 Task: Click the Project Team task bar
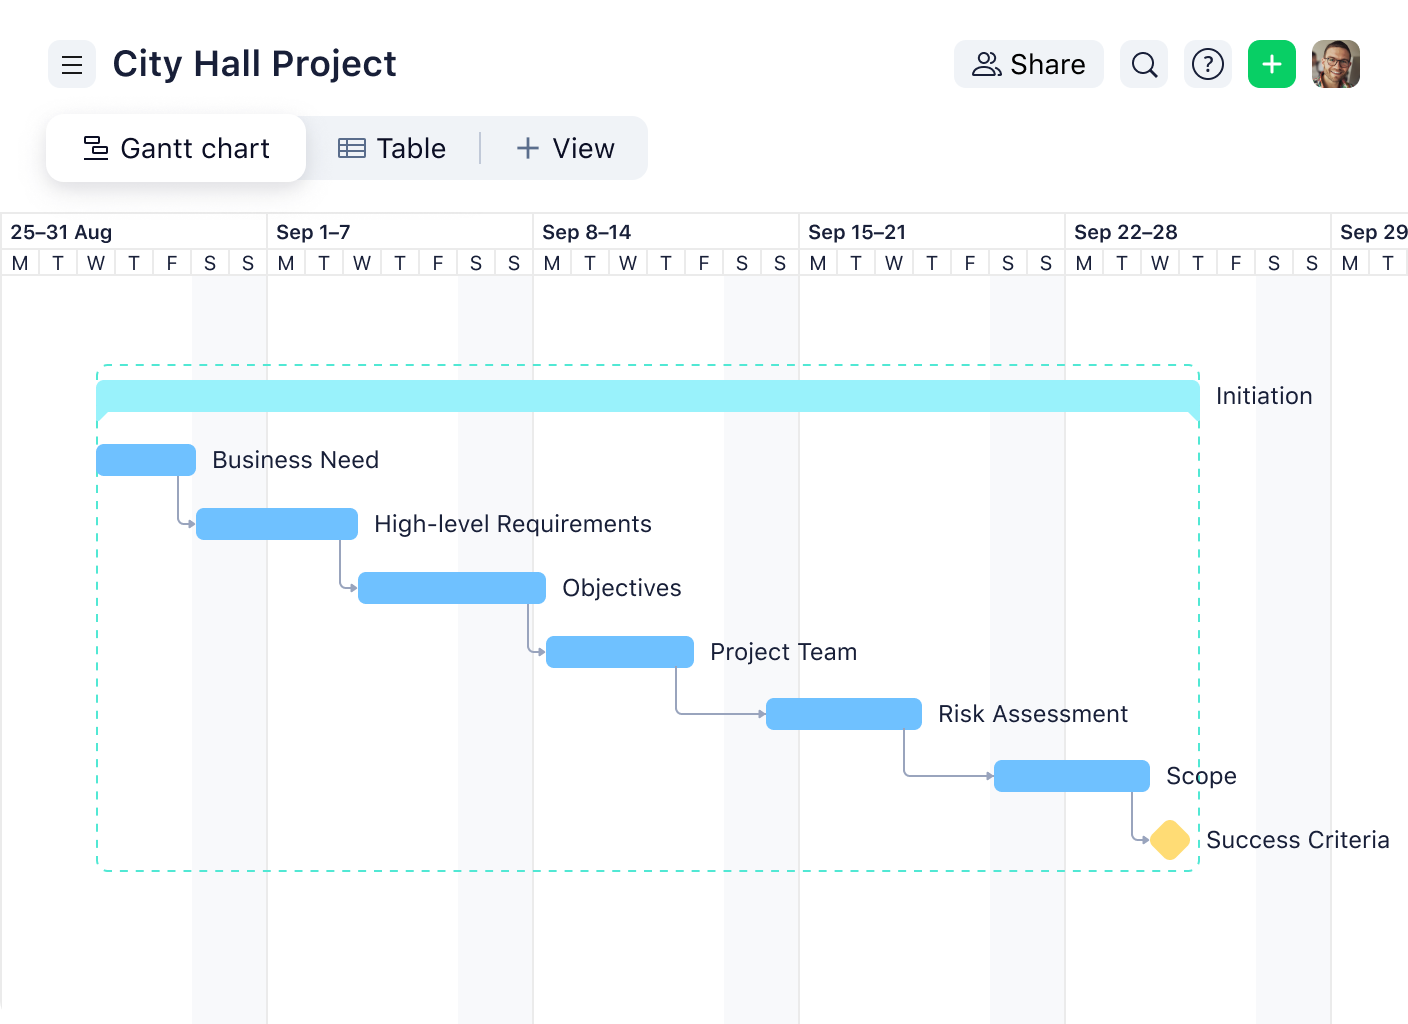pyautogui.click(x=619, y=651)
